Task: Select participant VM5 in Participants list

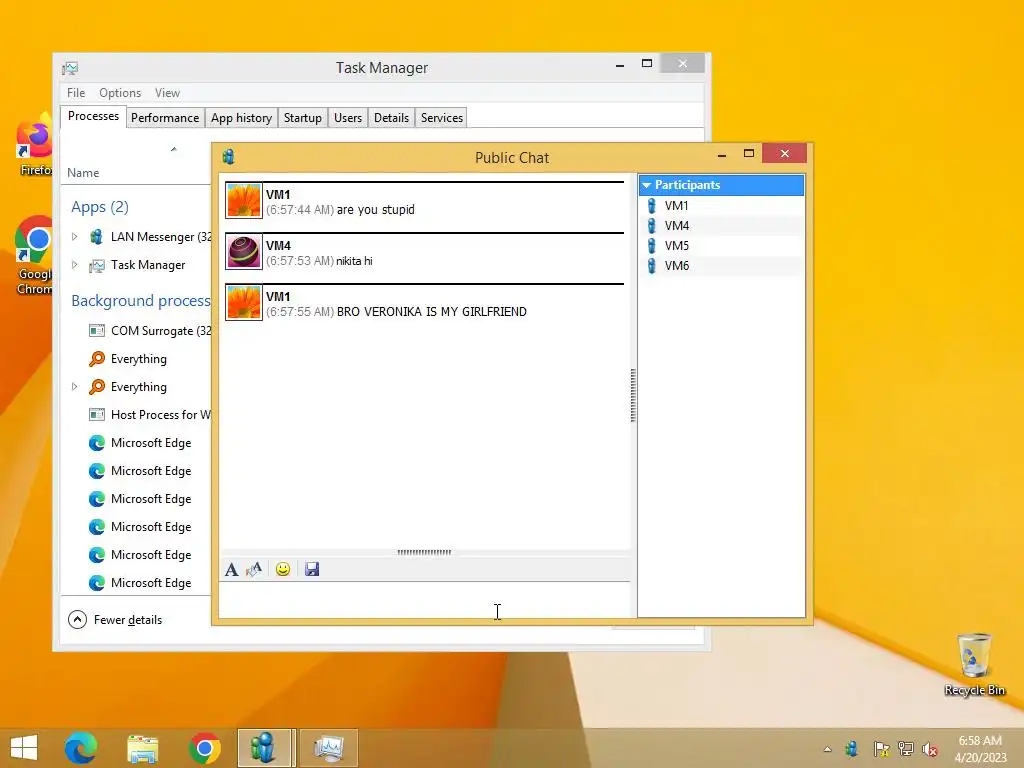Action: (x=721, y=246)
